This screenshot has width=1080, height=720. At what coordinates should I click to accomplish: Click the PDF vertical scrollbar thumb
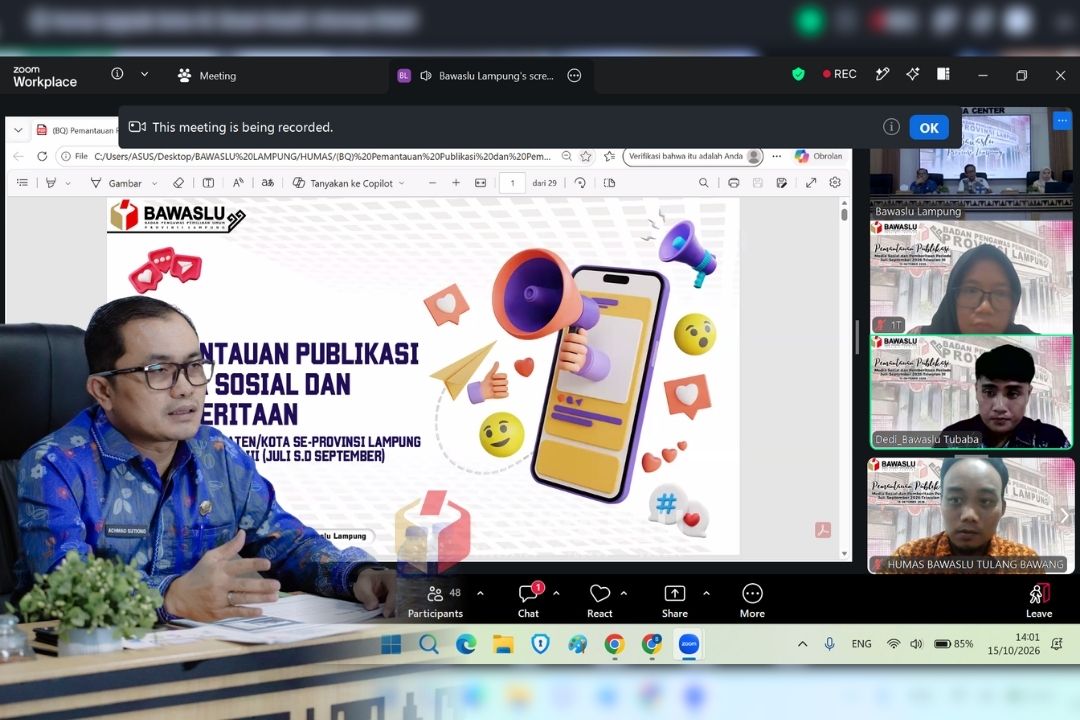(x=844, y=214)
